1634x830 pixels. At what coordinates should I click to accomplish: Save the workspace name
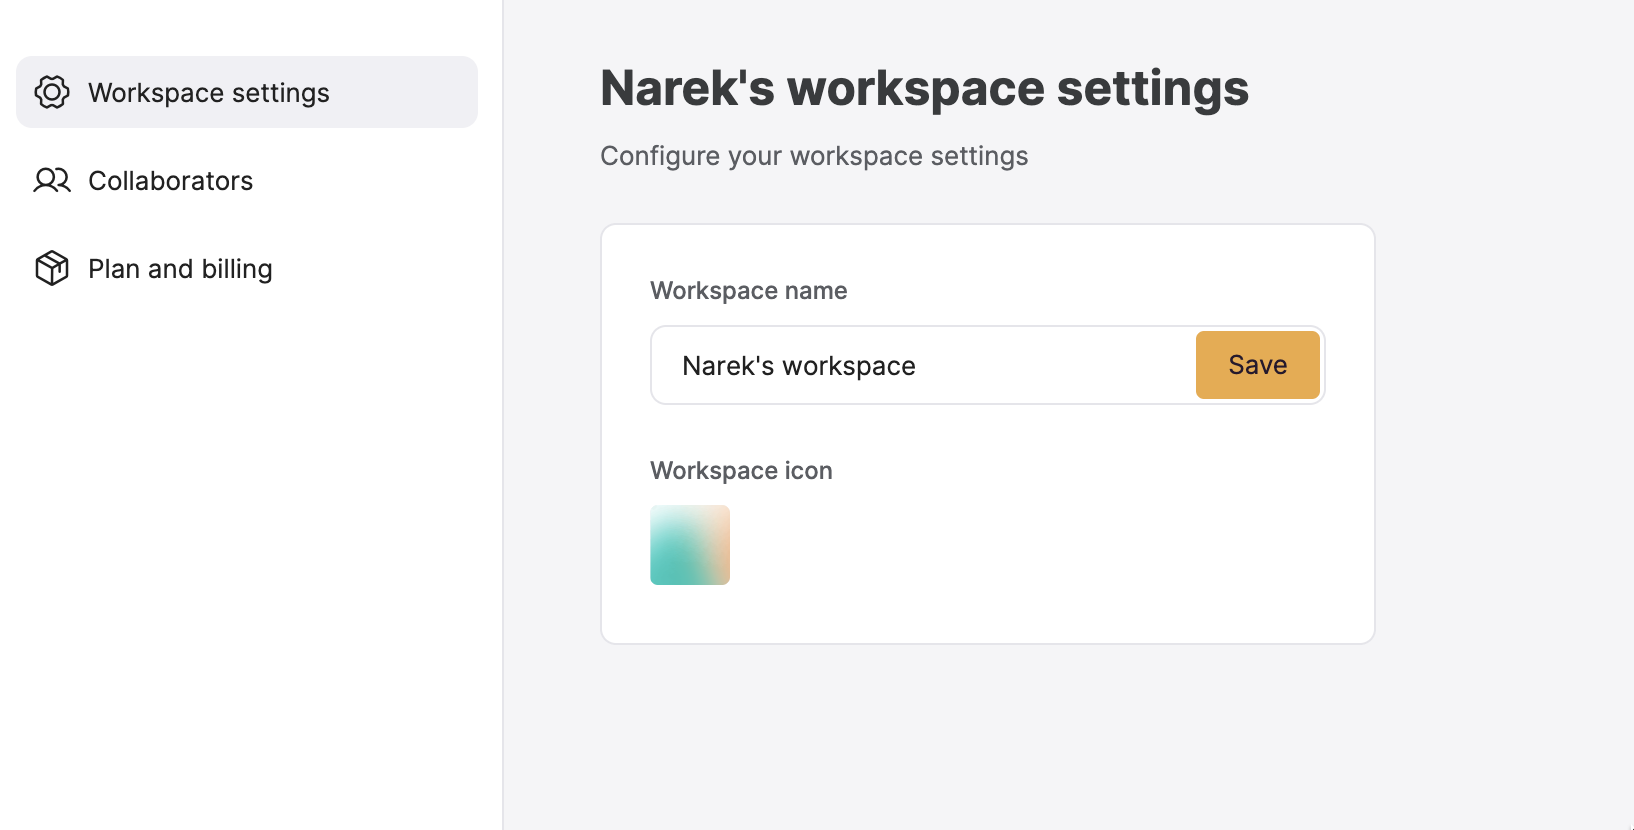(1257, 365)
